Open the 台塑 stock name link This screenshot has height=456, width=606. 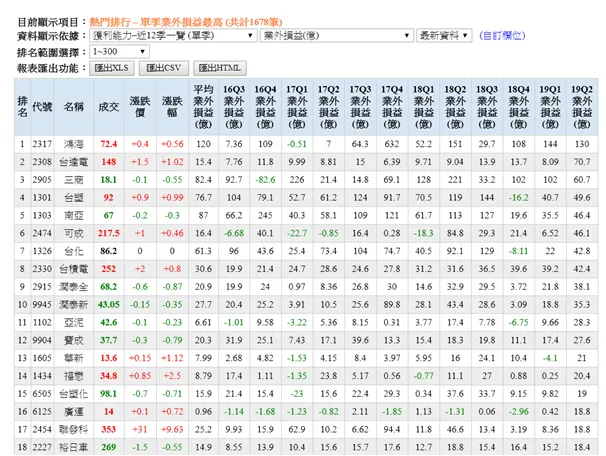pos(73,197)
